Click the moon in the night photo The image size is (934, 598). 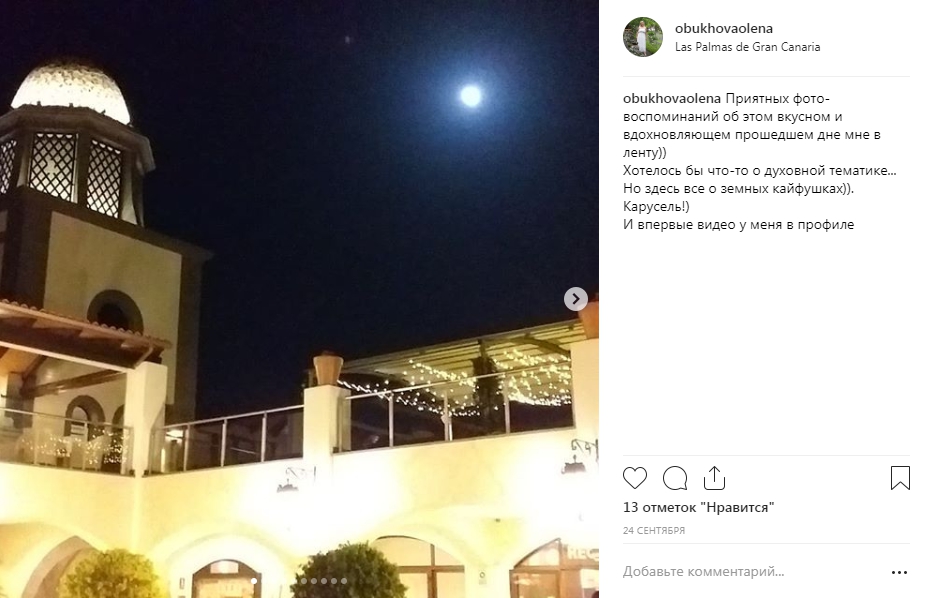(x=471, y=95)
